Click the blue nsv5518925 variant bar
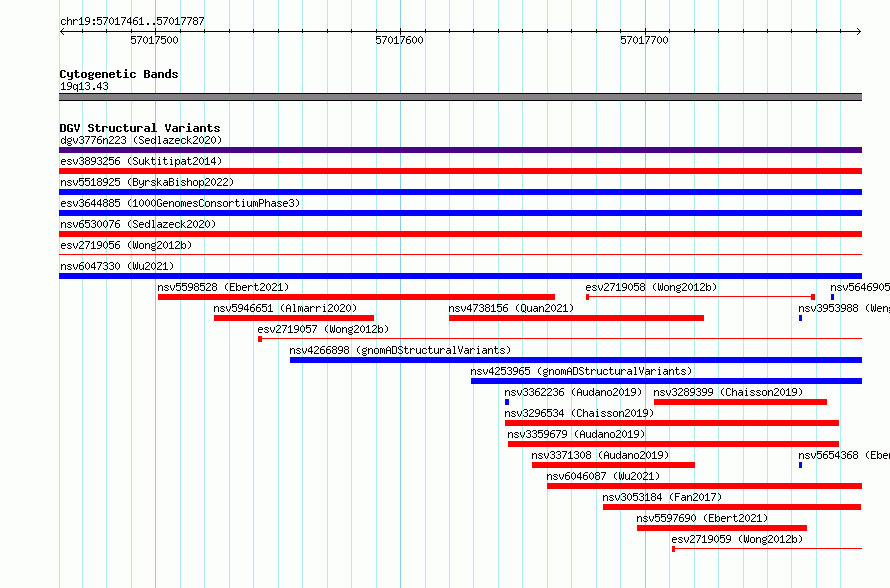This screenshot has width=890, height=588. click(460, 192)
